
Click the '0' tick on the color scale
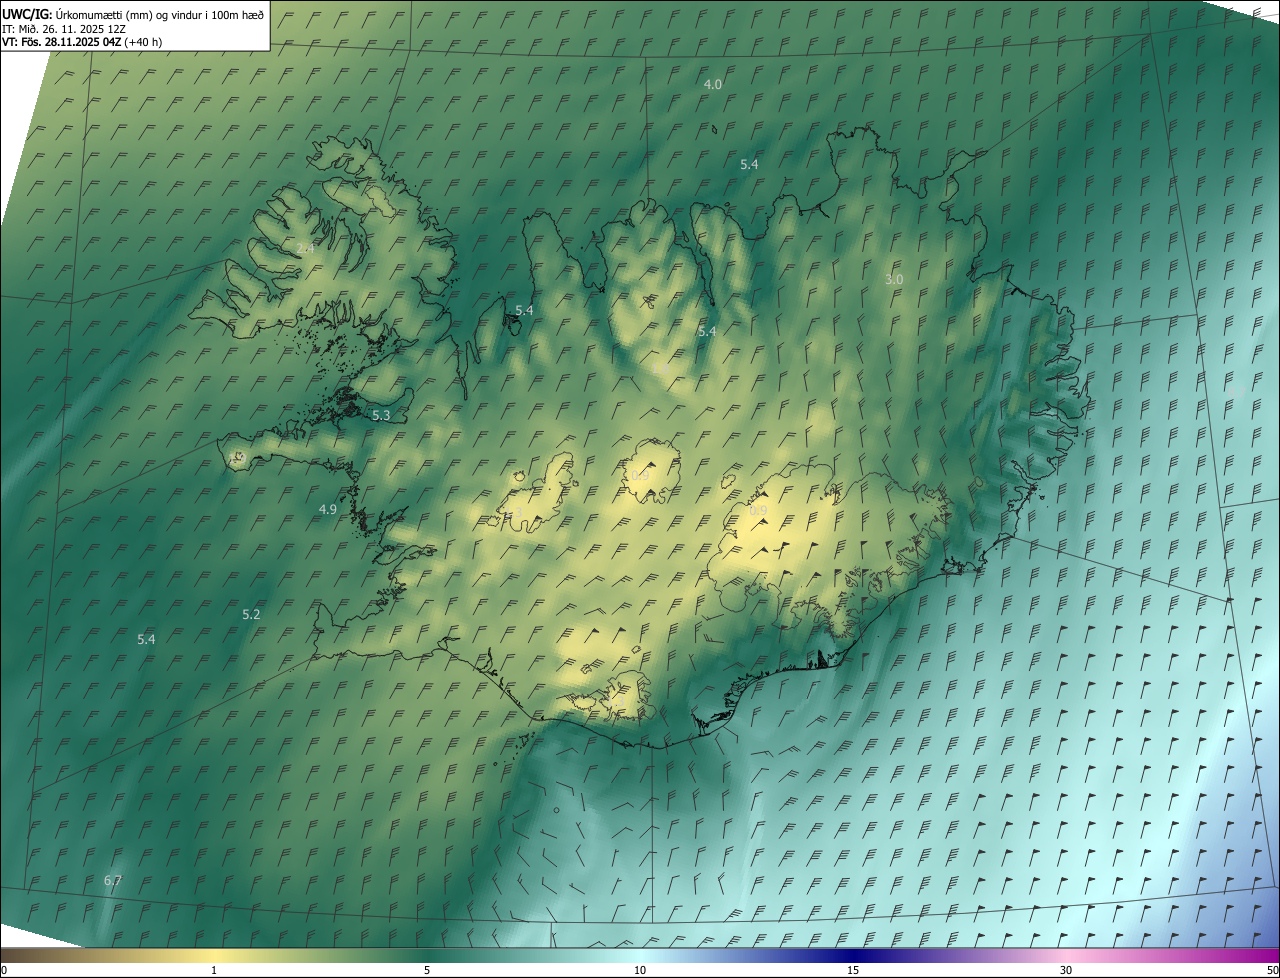(x=4, y=971)
